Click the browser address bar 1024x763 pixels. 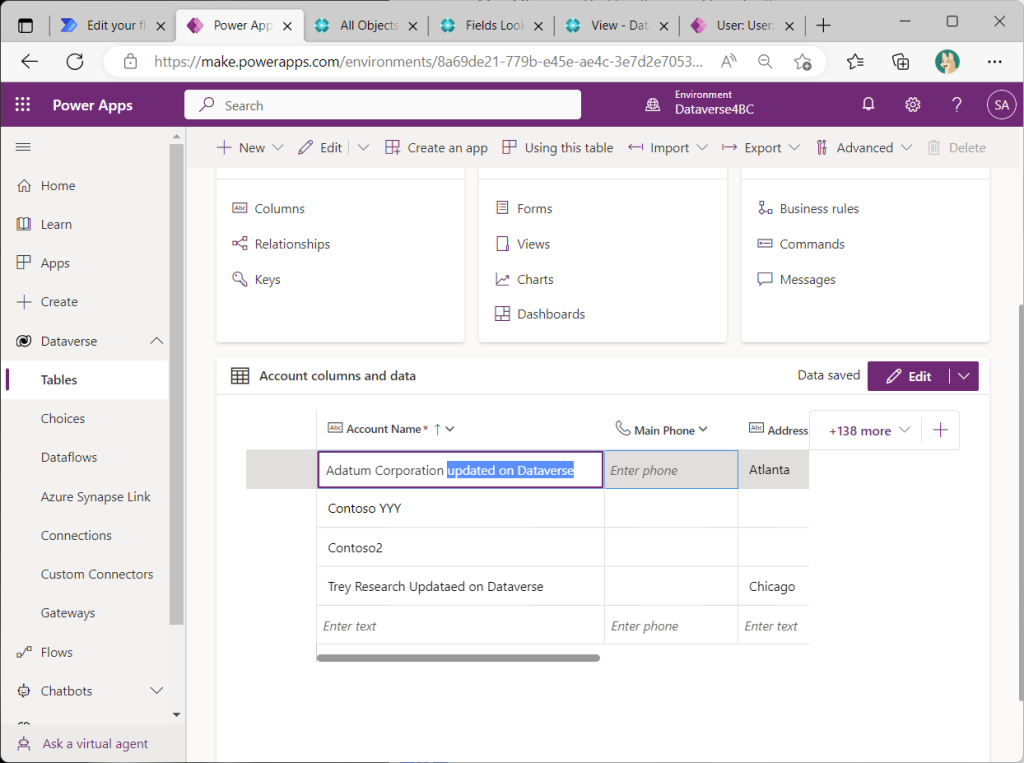click(428, 61)
